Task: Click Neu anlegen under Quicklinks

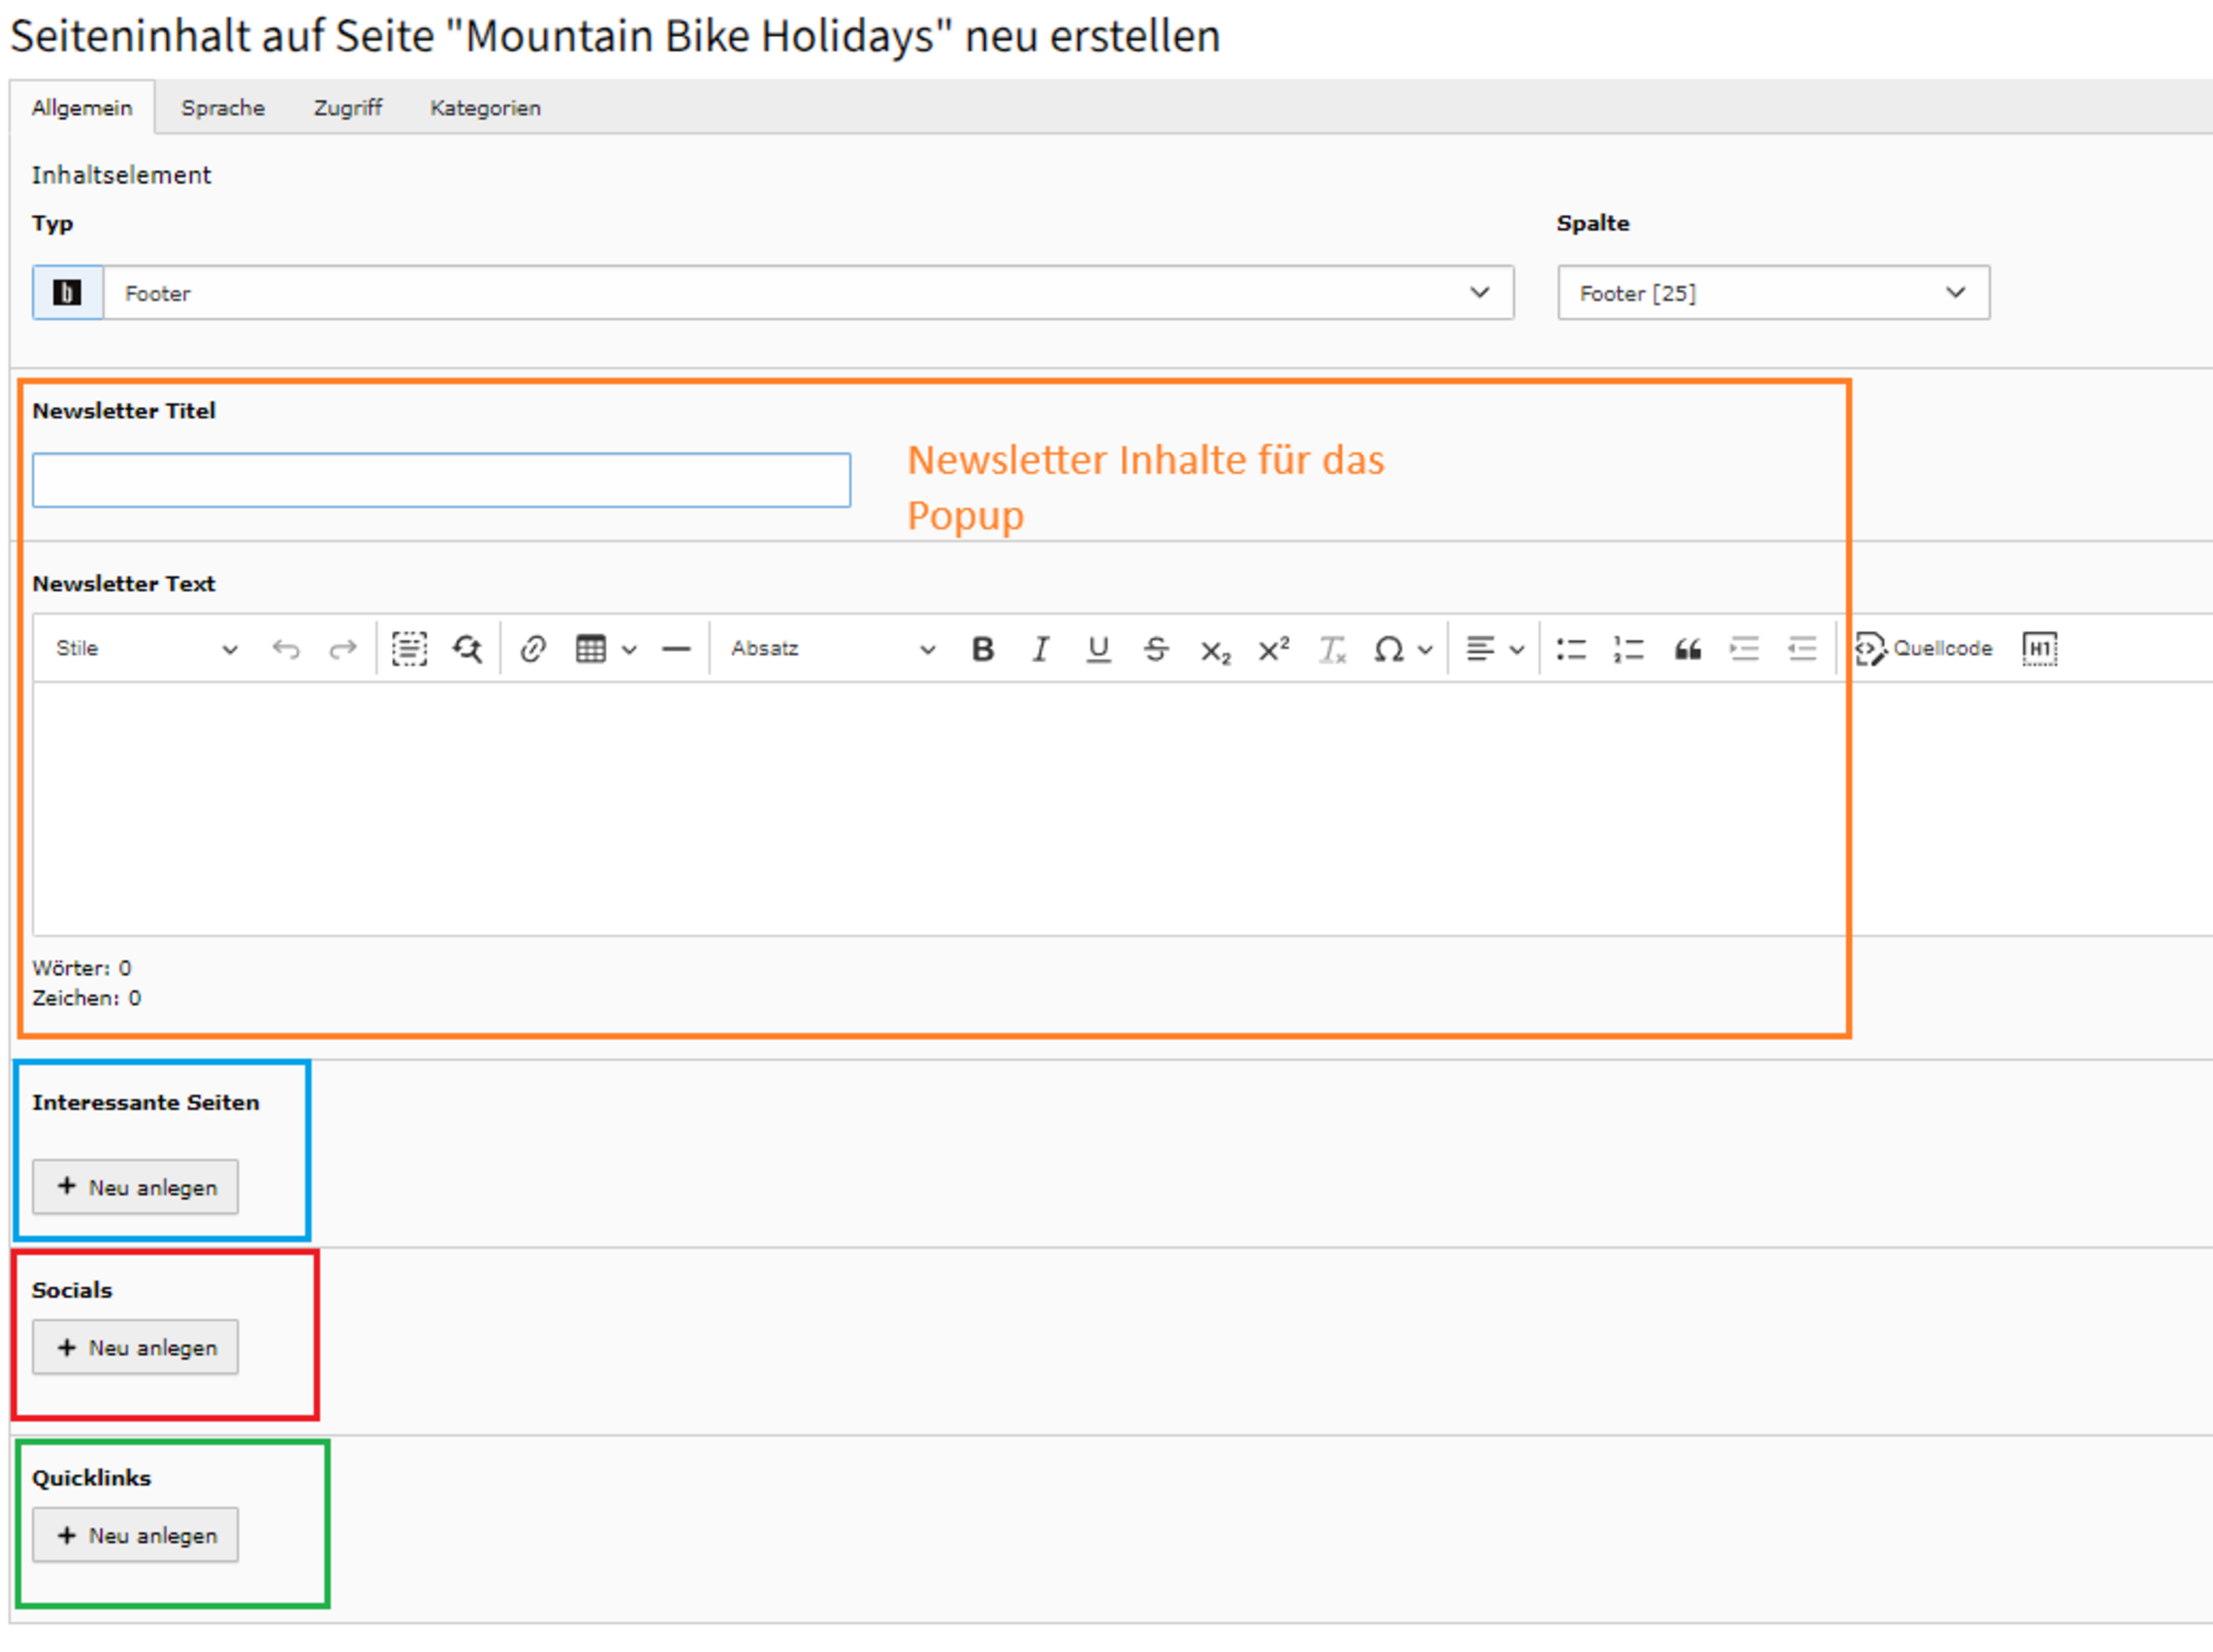Action: click(136, 1535)
